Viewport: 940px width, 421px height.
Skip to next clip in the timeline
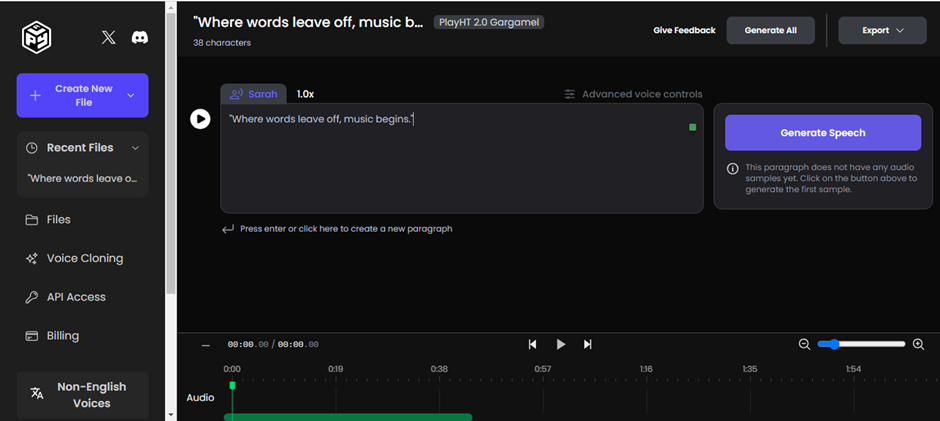click(x=588, y=344)
